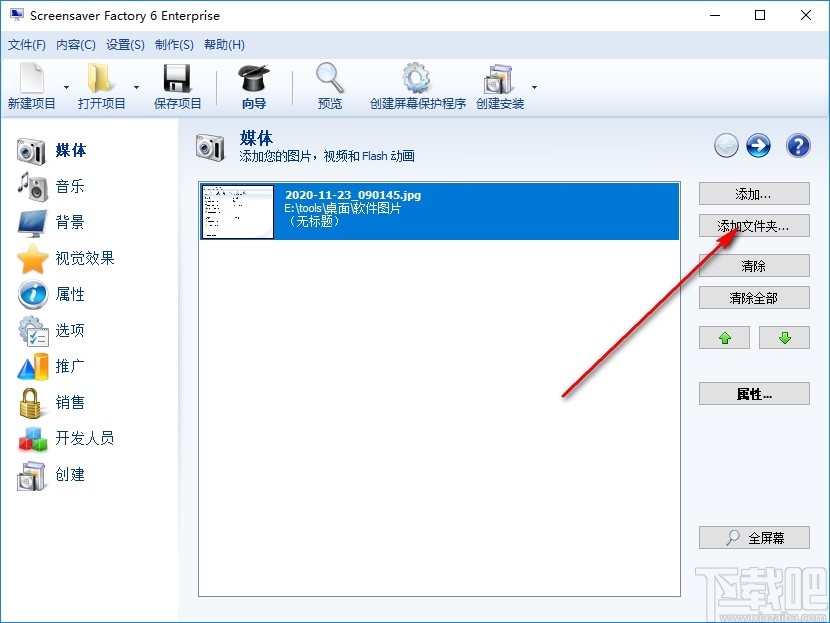The width and height of the screenshot is (830, 623).
Task: Select 销售 padlock item
Action: (51, 402)
